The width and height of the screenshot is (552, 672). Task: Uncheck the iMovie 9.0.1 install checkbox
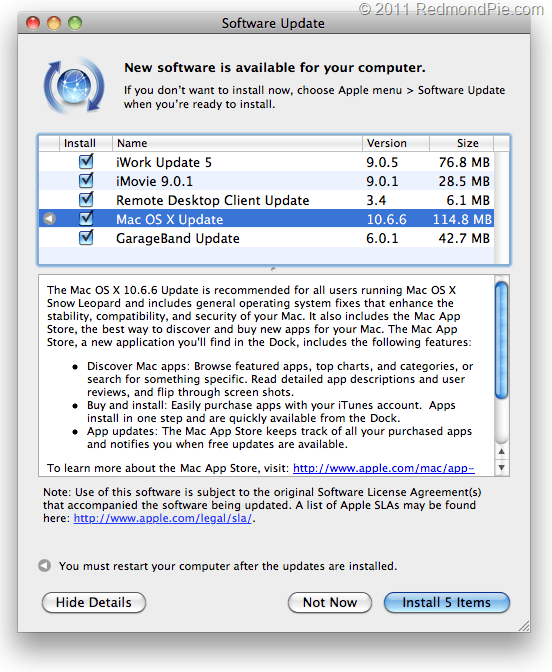pos(86,180)
